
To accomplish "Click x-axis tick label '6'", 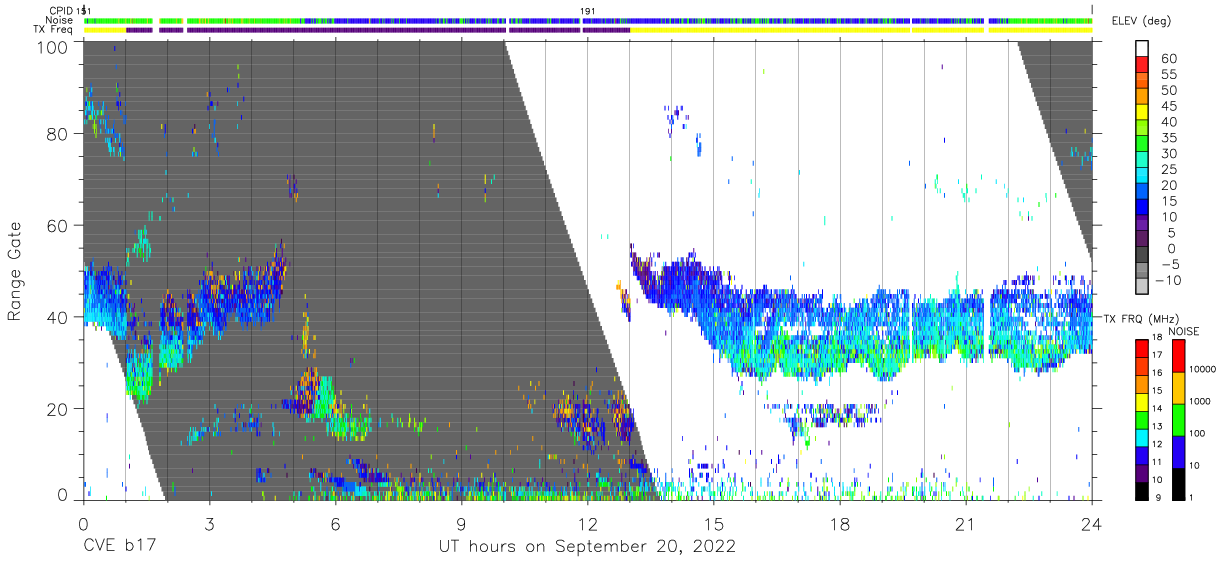I will tap(335, 524).
